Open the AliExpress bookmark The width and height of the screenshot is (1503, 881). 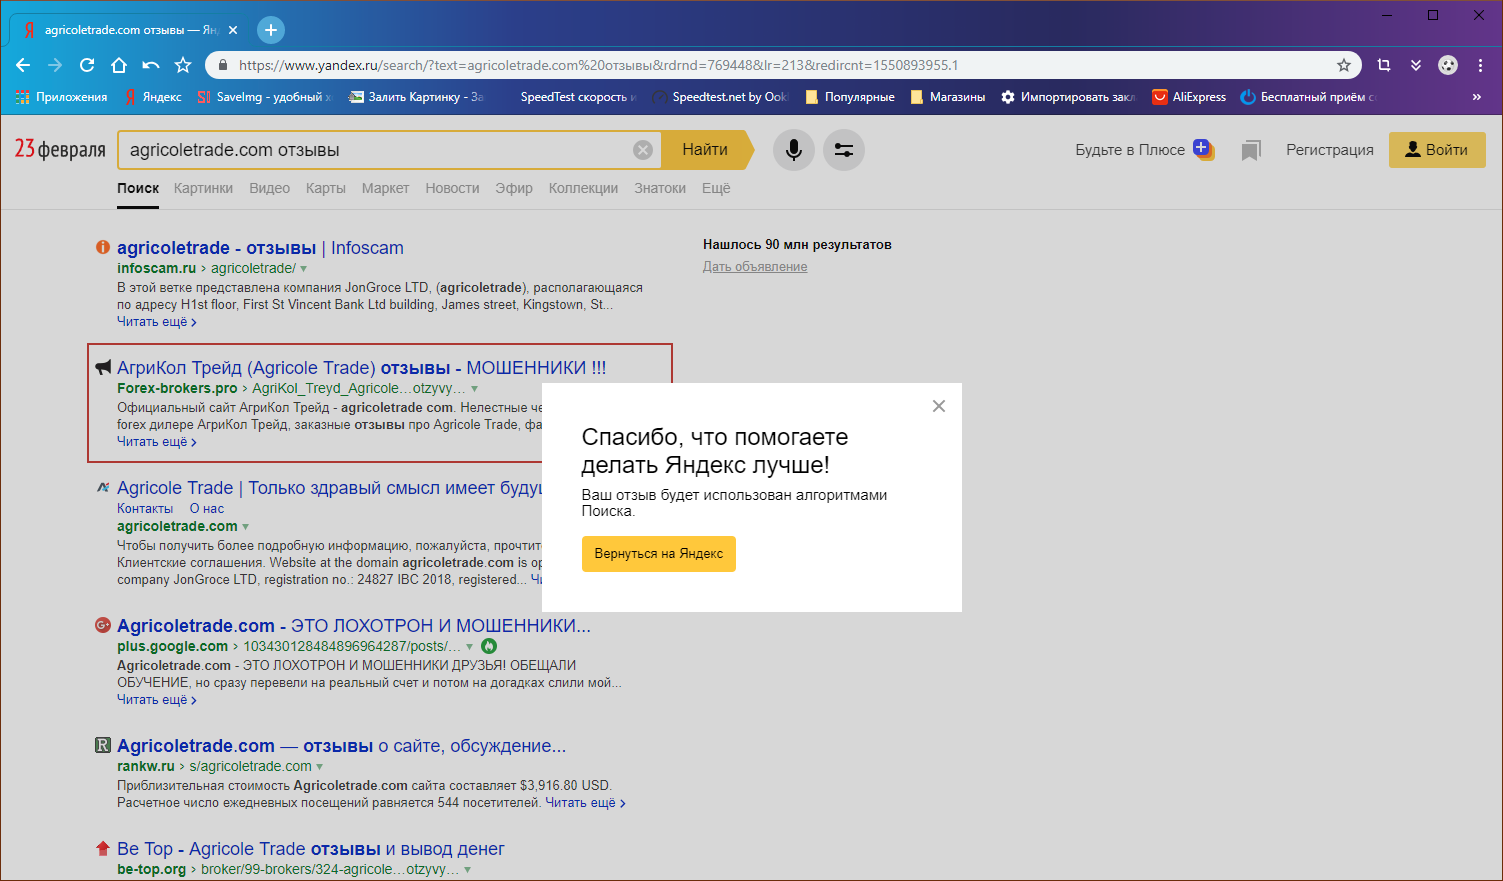pyautogui.click(x=1189, y=97)
